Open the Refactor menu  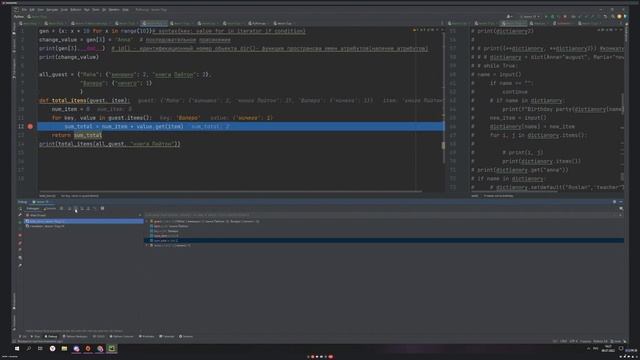[76, 9]
